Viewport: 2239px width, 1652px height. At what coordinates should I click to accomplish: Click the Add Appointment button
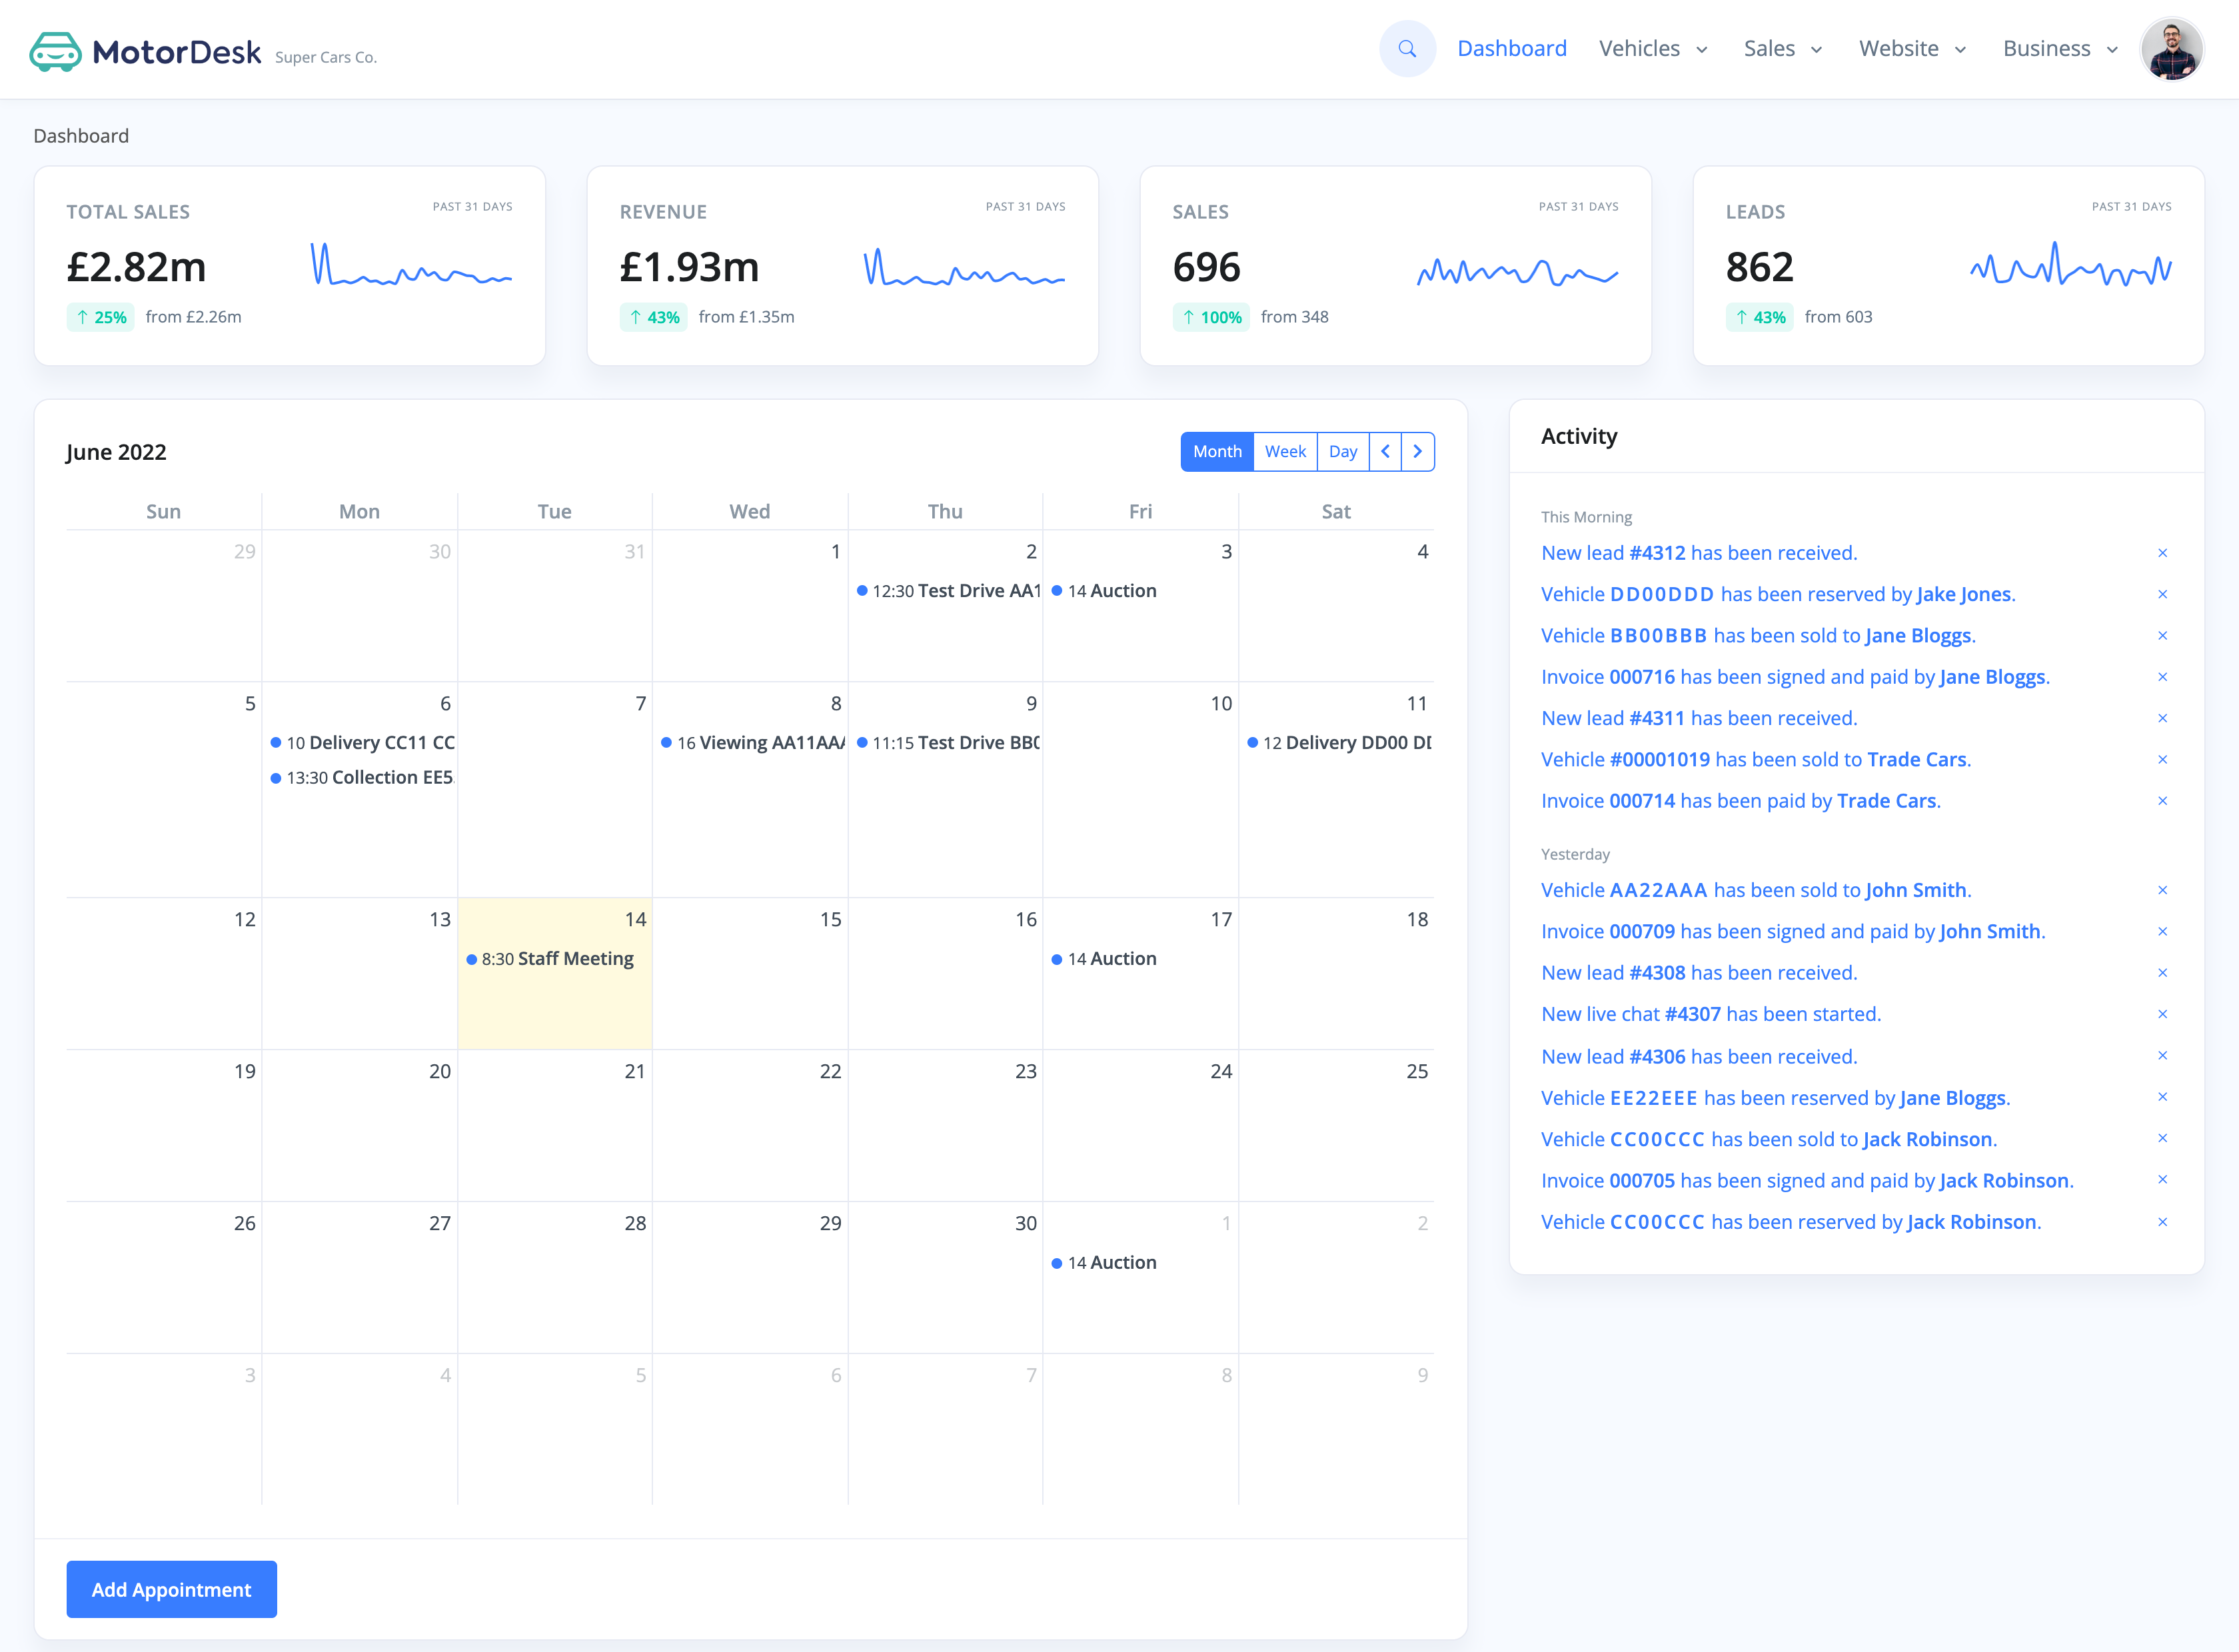(x=171, y=1589)
